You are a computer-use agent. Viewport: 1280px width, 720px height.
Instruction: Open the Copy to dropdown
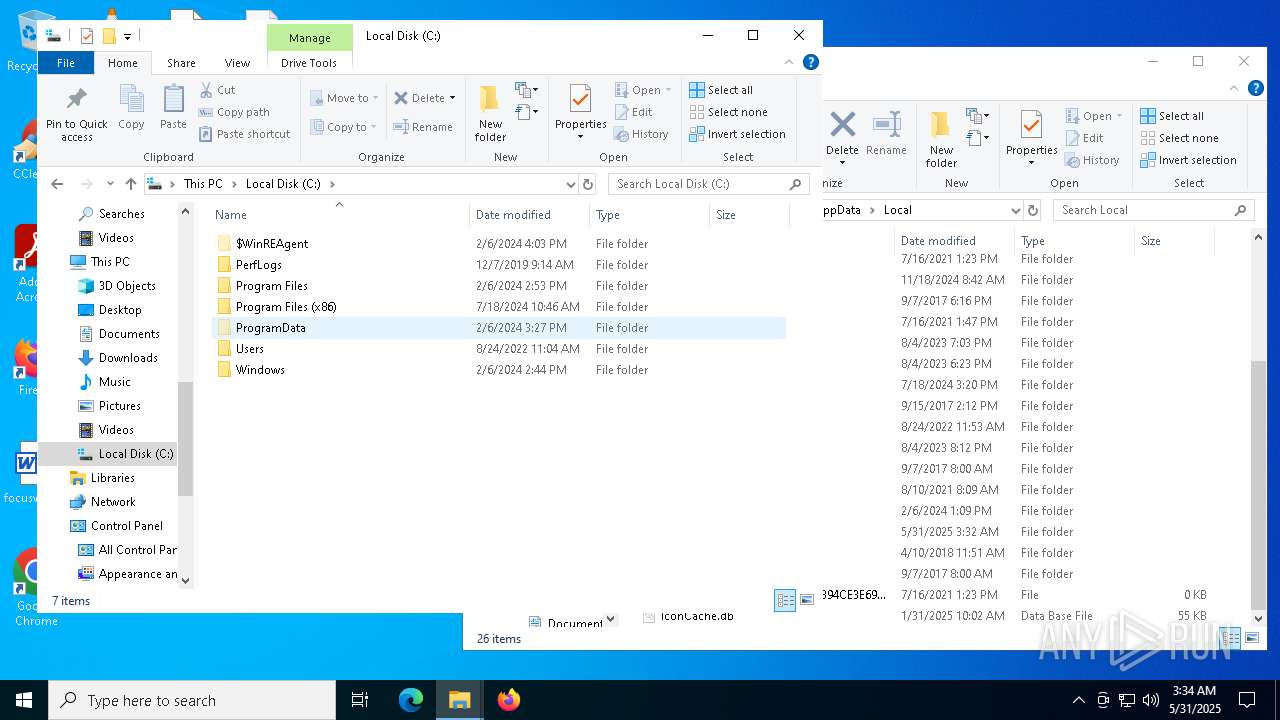(x=343, y=127)
